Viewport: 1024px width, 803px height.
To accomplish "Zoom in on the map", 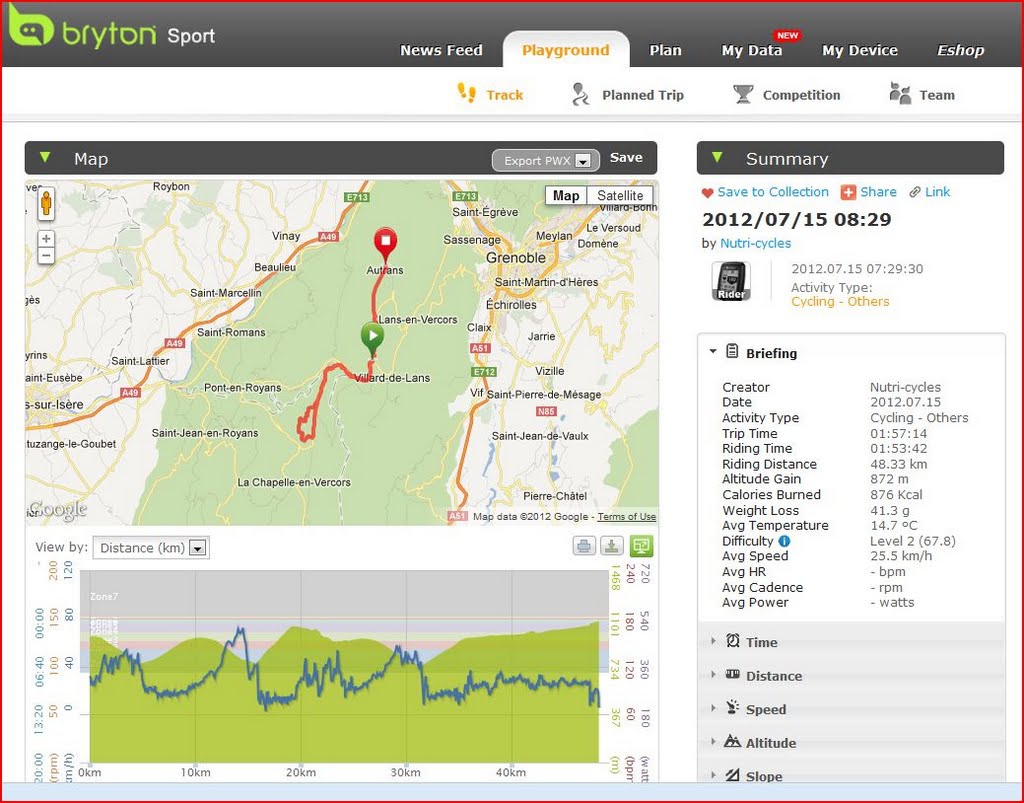I will (46, 239).
